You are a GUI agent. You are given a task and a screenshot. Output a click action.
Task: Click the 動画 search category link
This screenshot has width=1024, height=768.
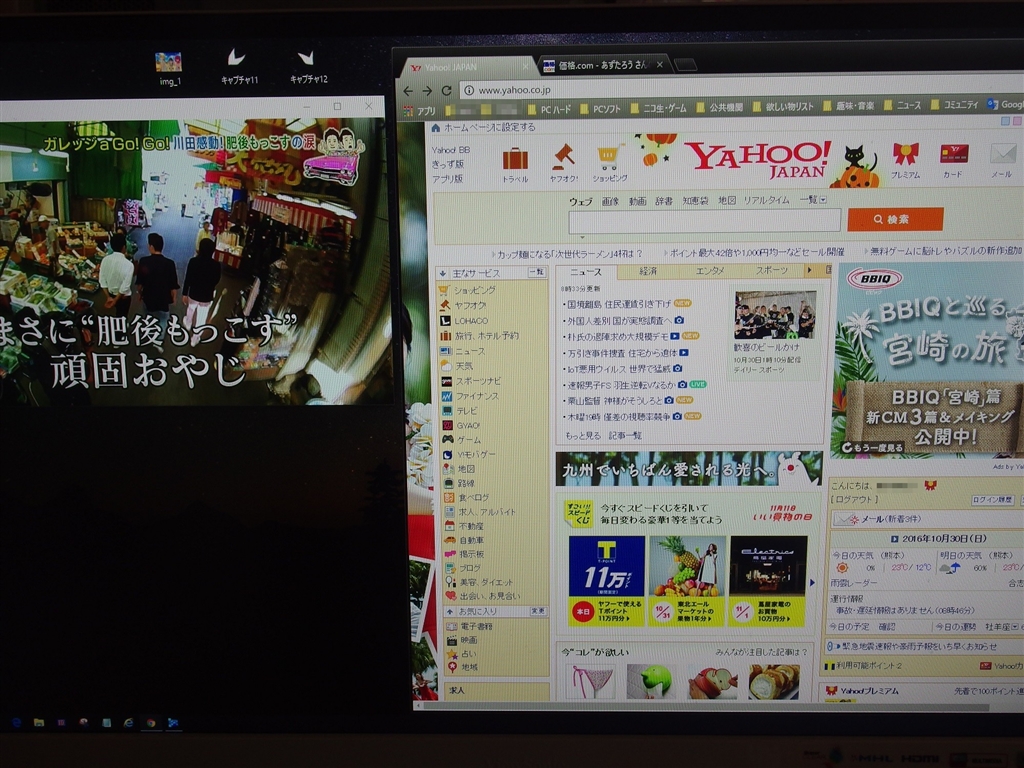click(x=637, y=201)
